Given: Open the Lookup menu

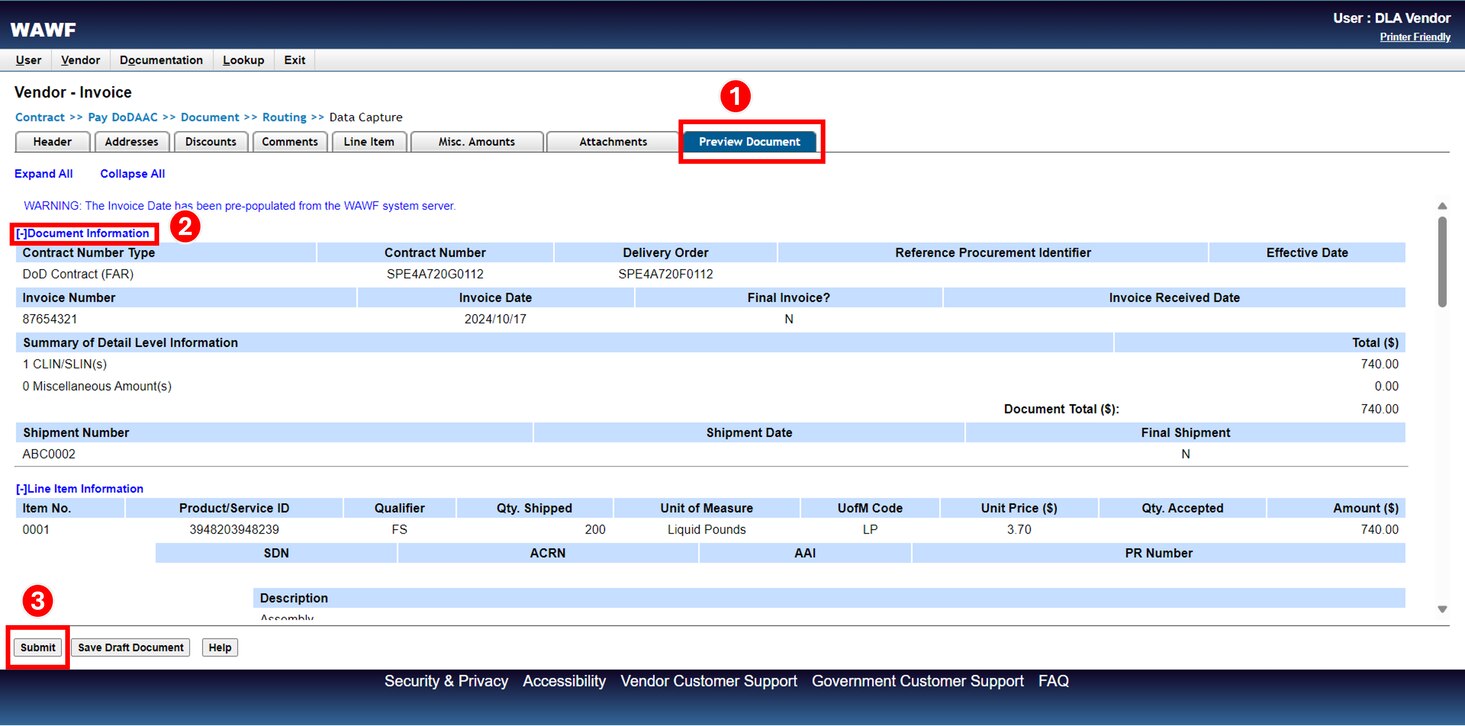Looking at the screenshot, I should [243, 60].
